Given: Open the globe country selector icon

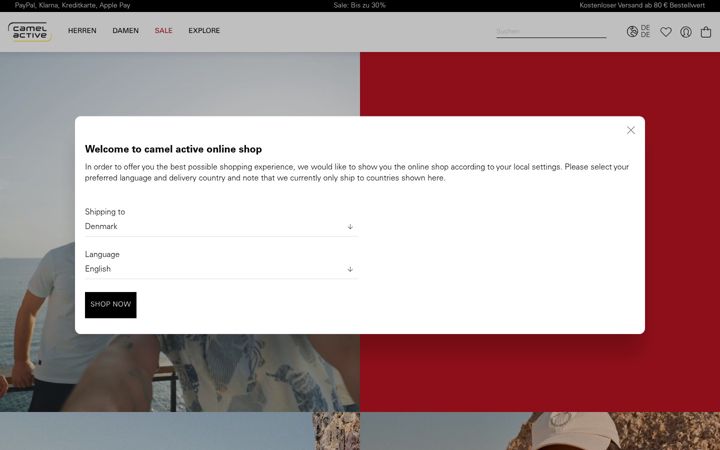Looking at the screenshot, I should 632,31.
